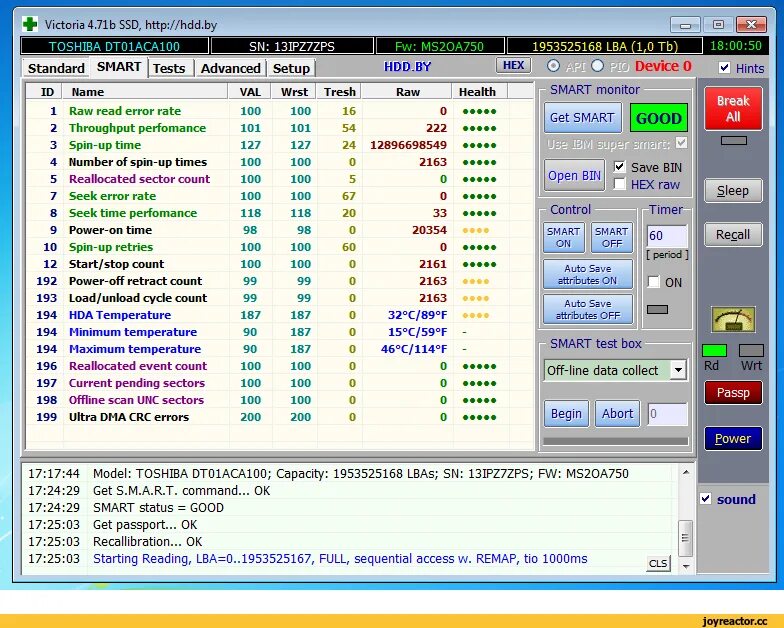Toggle the HEX button
This screenshot has height=628, width=784.
tap(513, 66)
